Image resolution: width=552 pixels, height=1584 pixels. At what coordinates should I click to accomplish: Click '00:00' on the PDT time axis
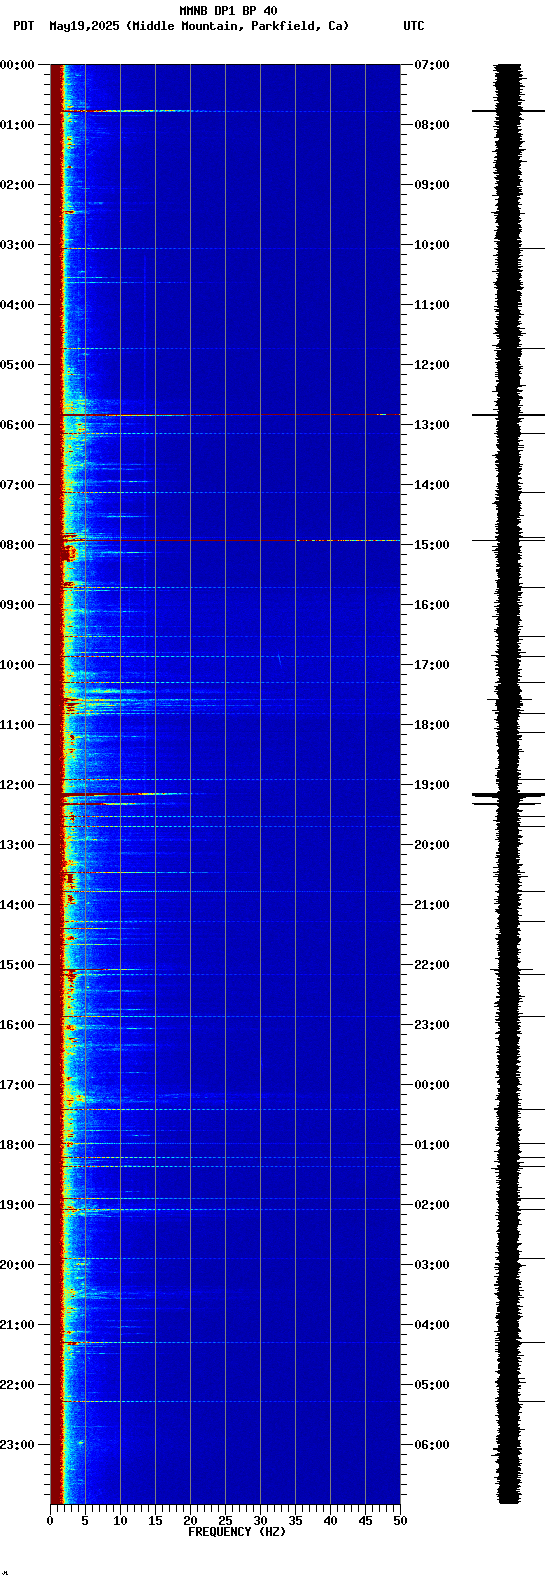click(17, 65)
